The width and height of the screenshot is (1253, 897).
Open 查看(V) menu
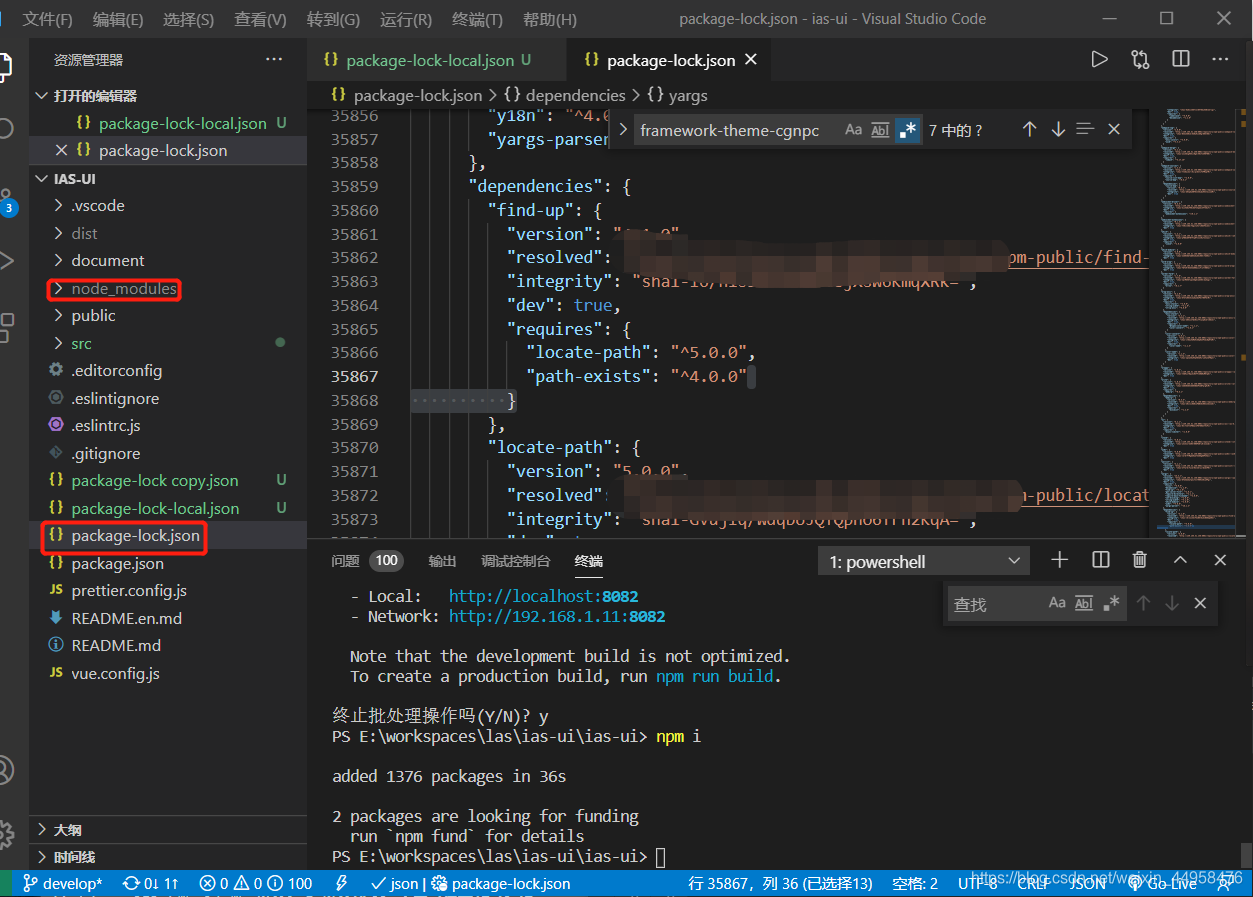pos(260,19)
